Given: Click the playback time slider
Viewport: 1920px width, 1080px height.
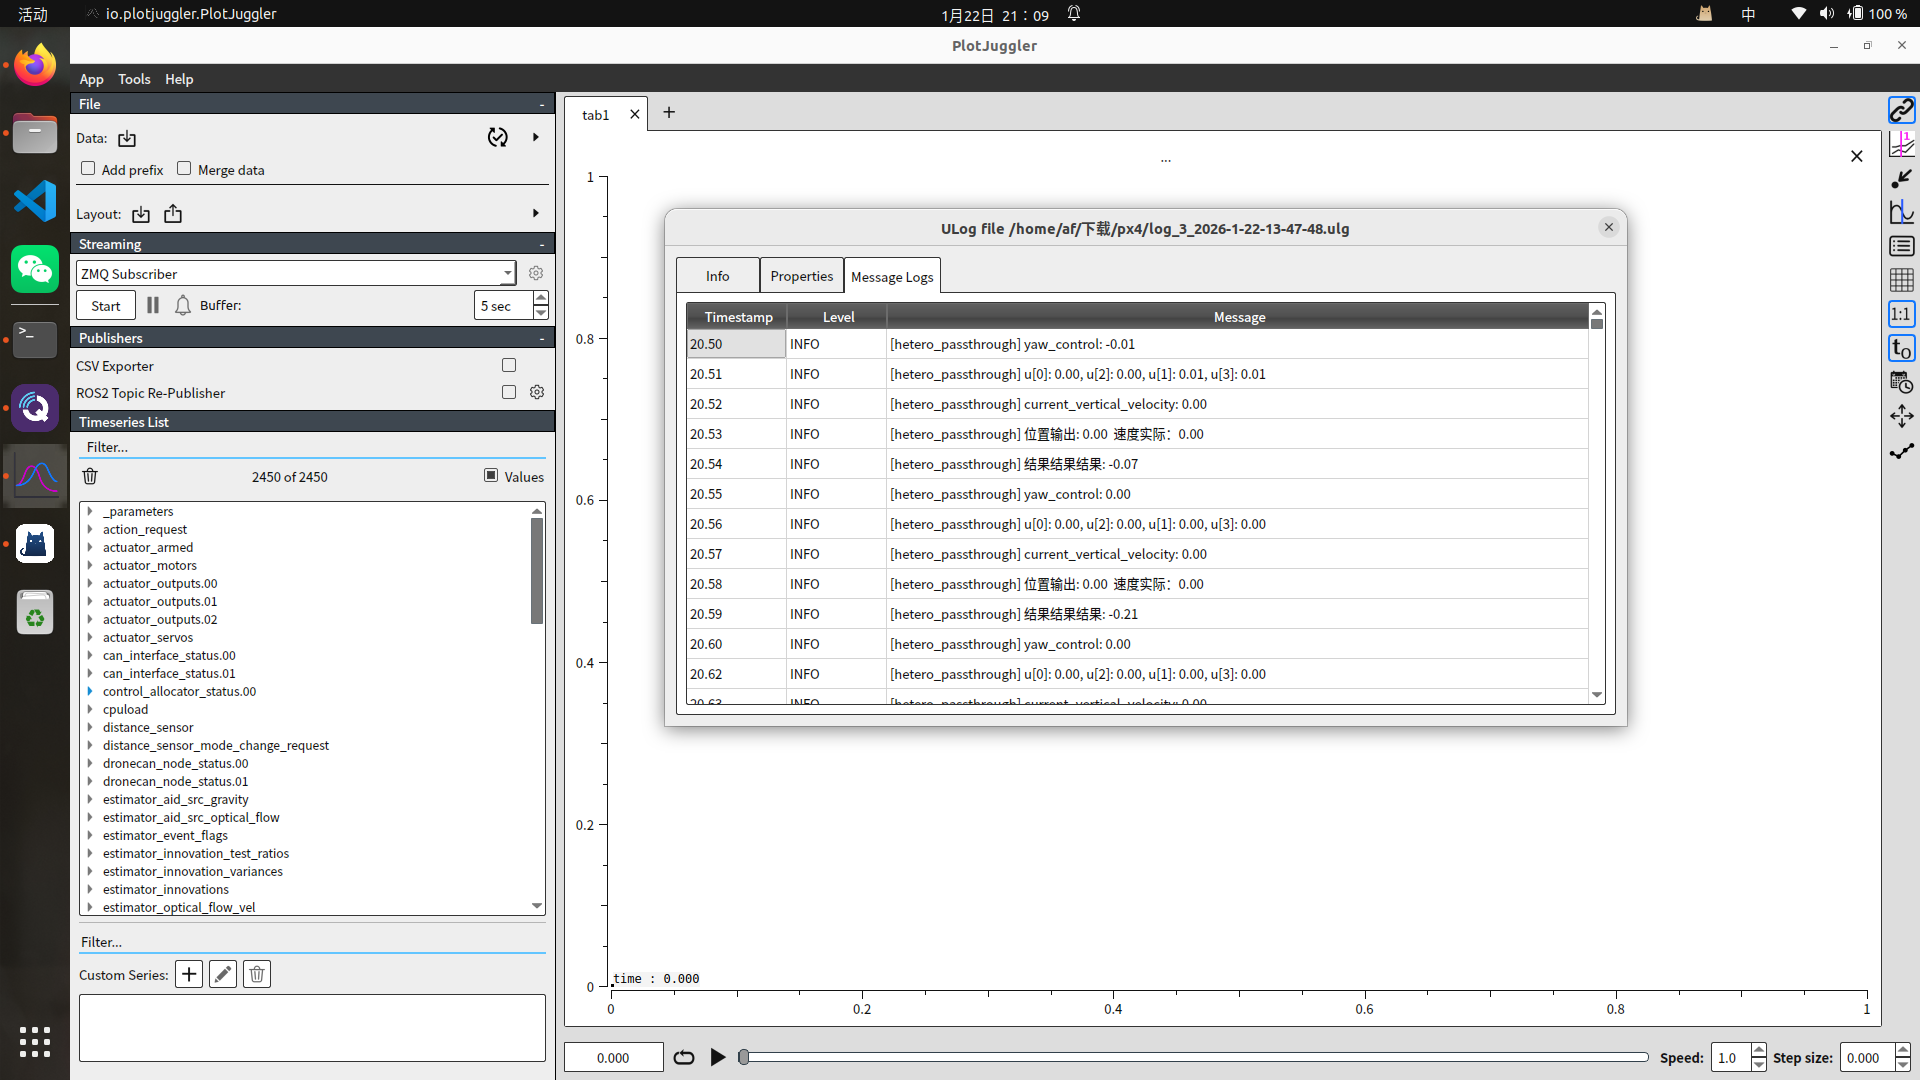Looking at the screenshot, I should pyautogui.click(x=1195, y=1057).
